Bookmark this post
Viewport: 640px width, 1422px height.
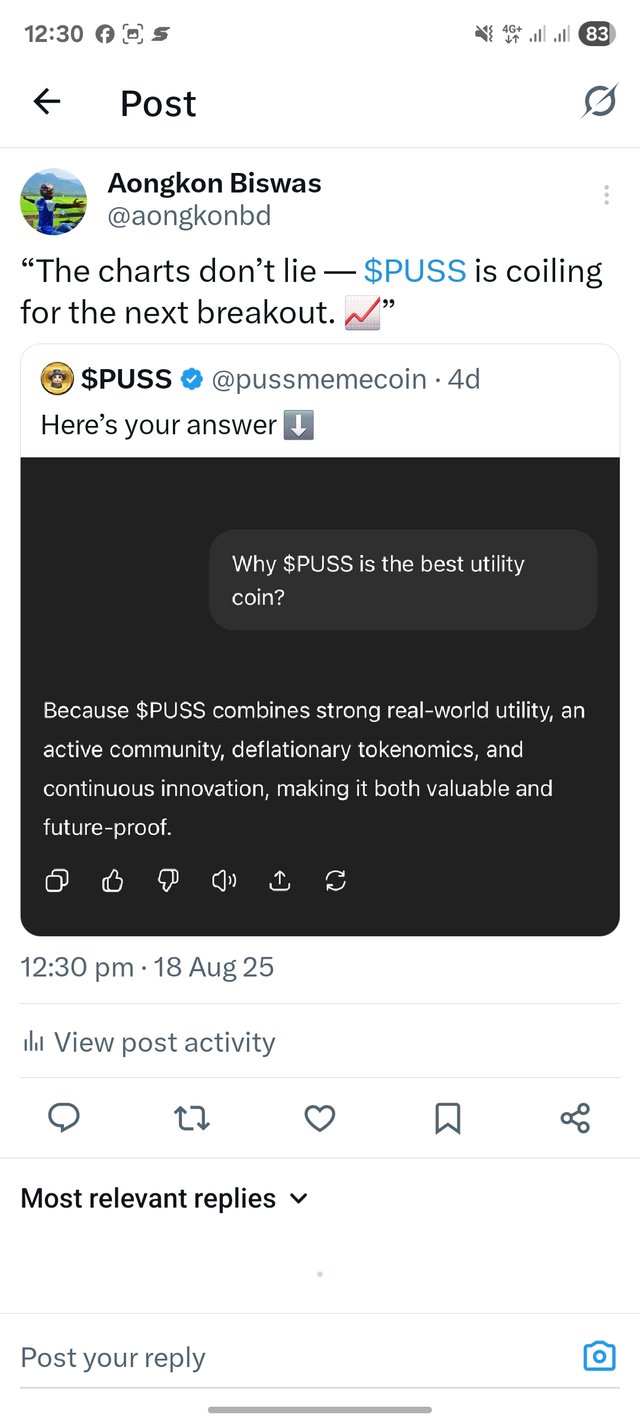[447, 1117]
